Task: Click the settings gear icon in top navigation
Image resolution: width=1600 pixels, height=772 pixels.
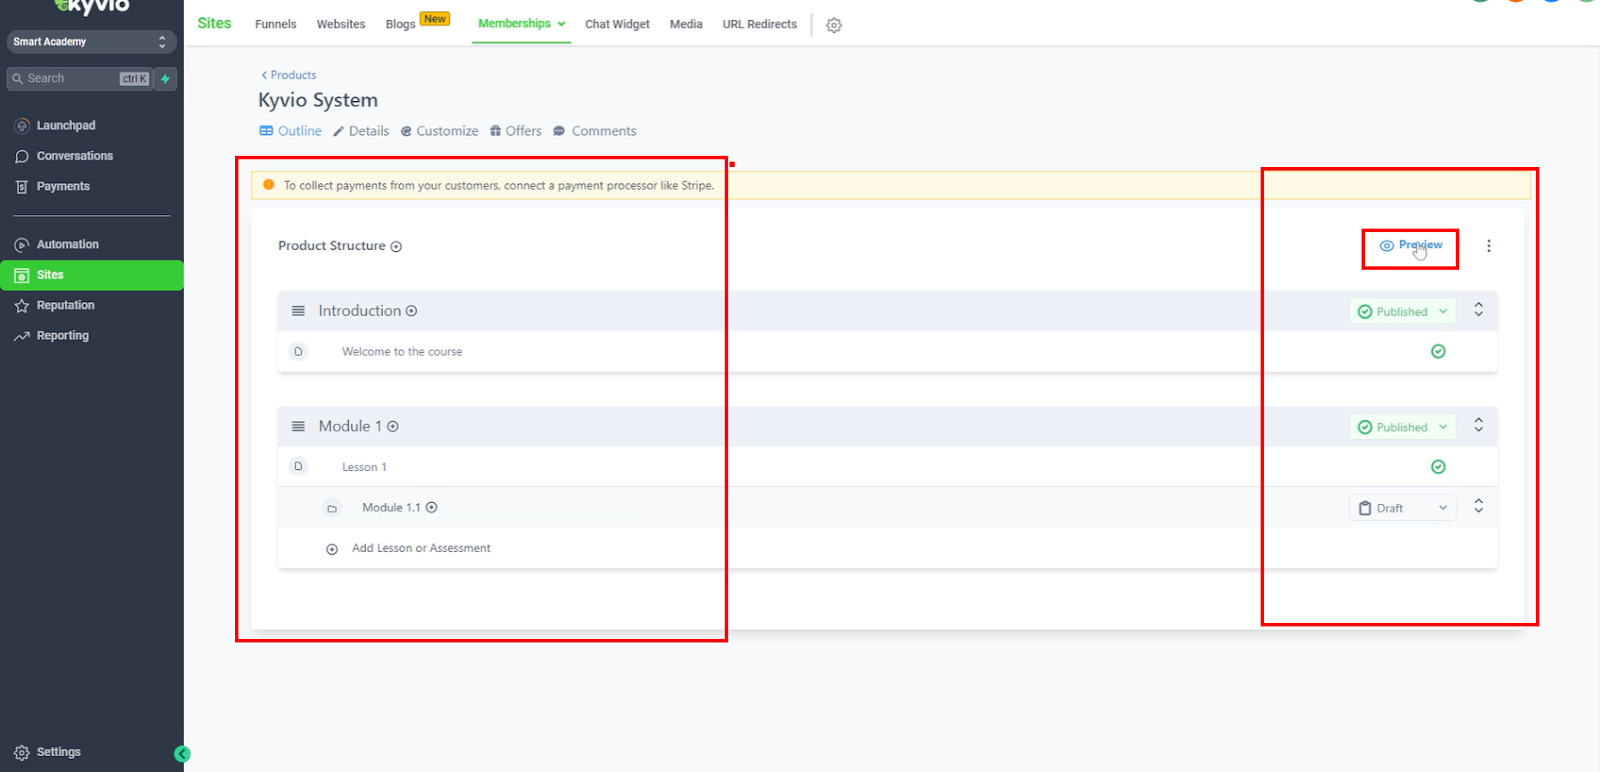Action: tap(834, 25)
